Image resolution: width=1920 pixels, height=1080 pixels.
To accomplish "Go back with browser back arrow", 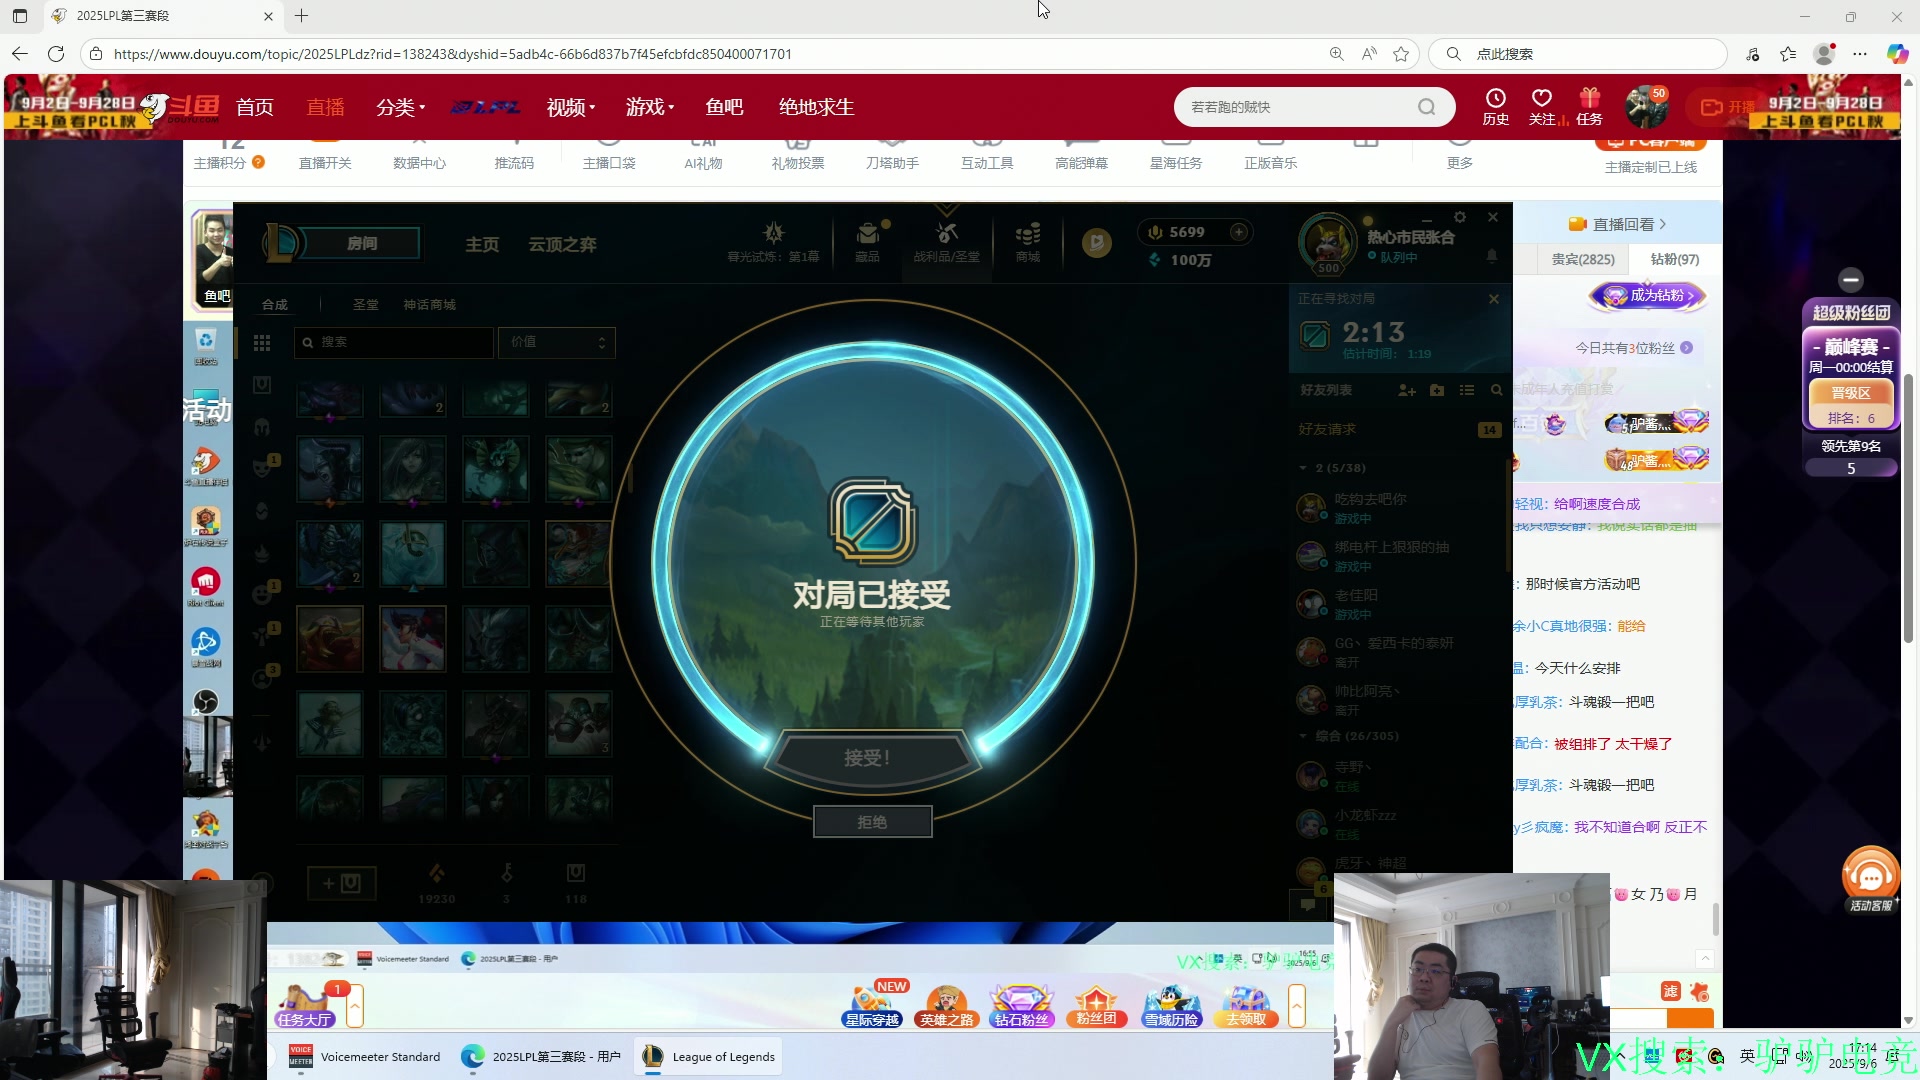I will click(x=20, y=54).
